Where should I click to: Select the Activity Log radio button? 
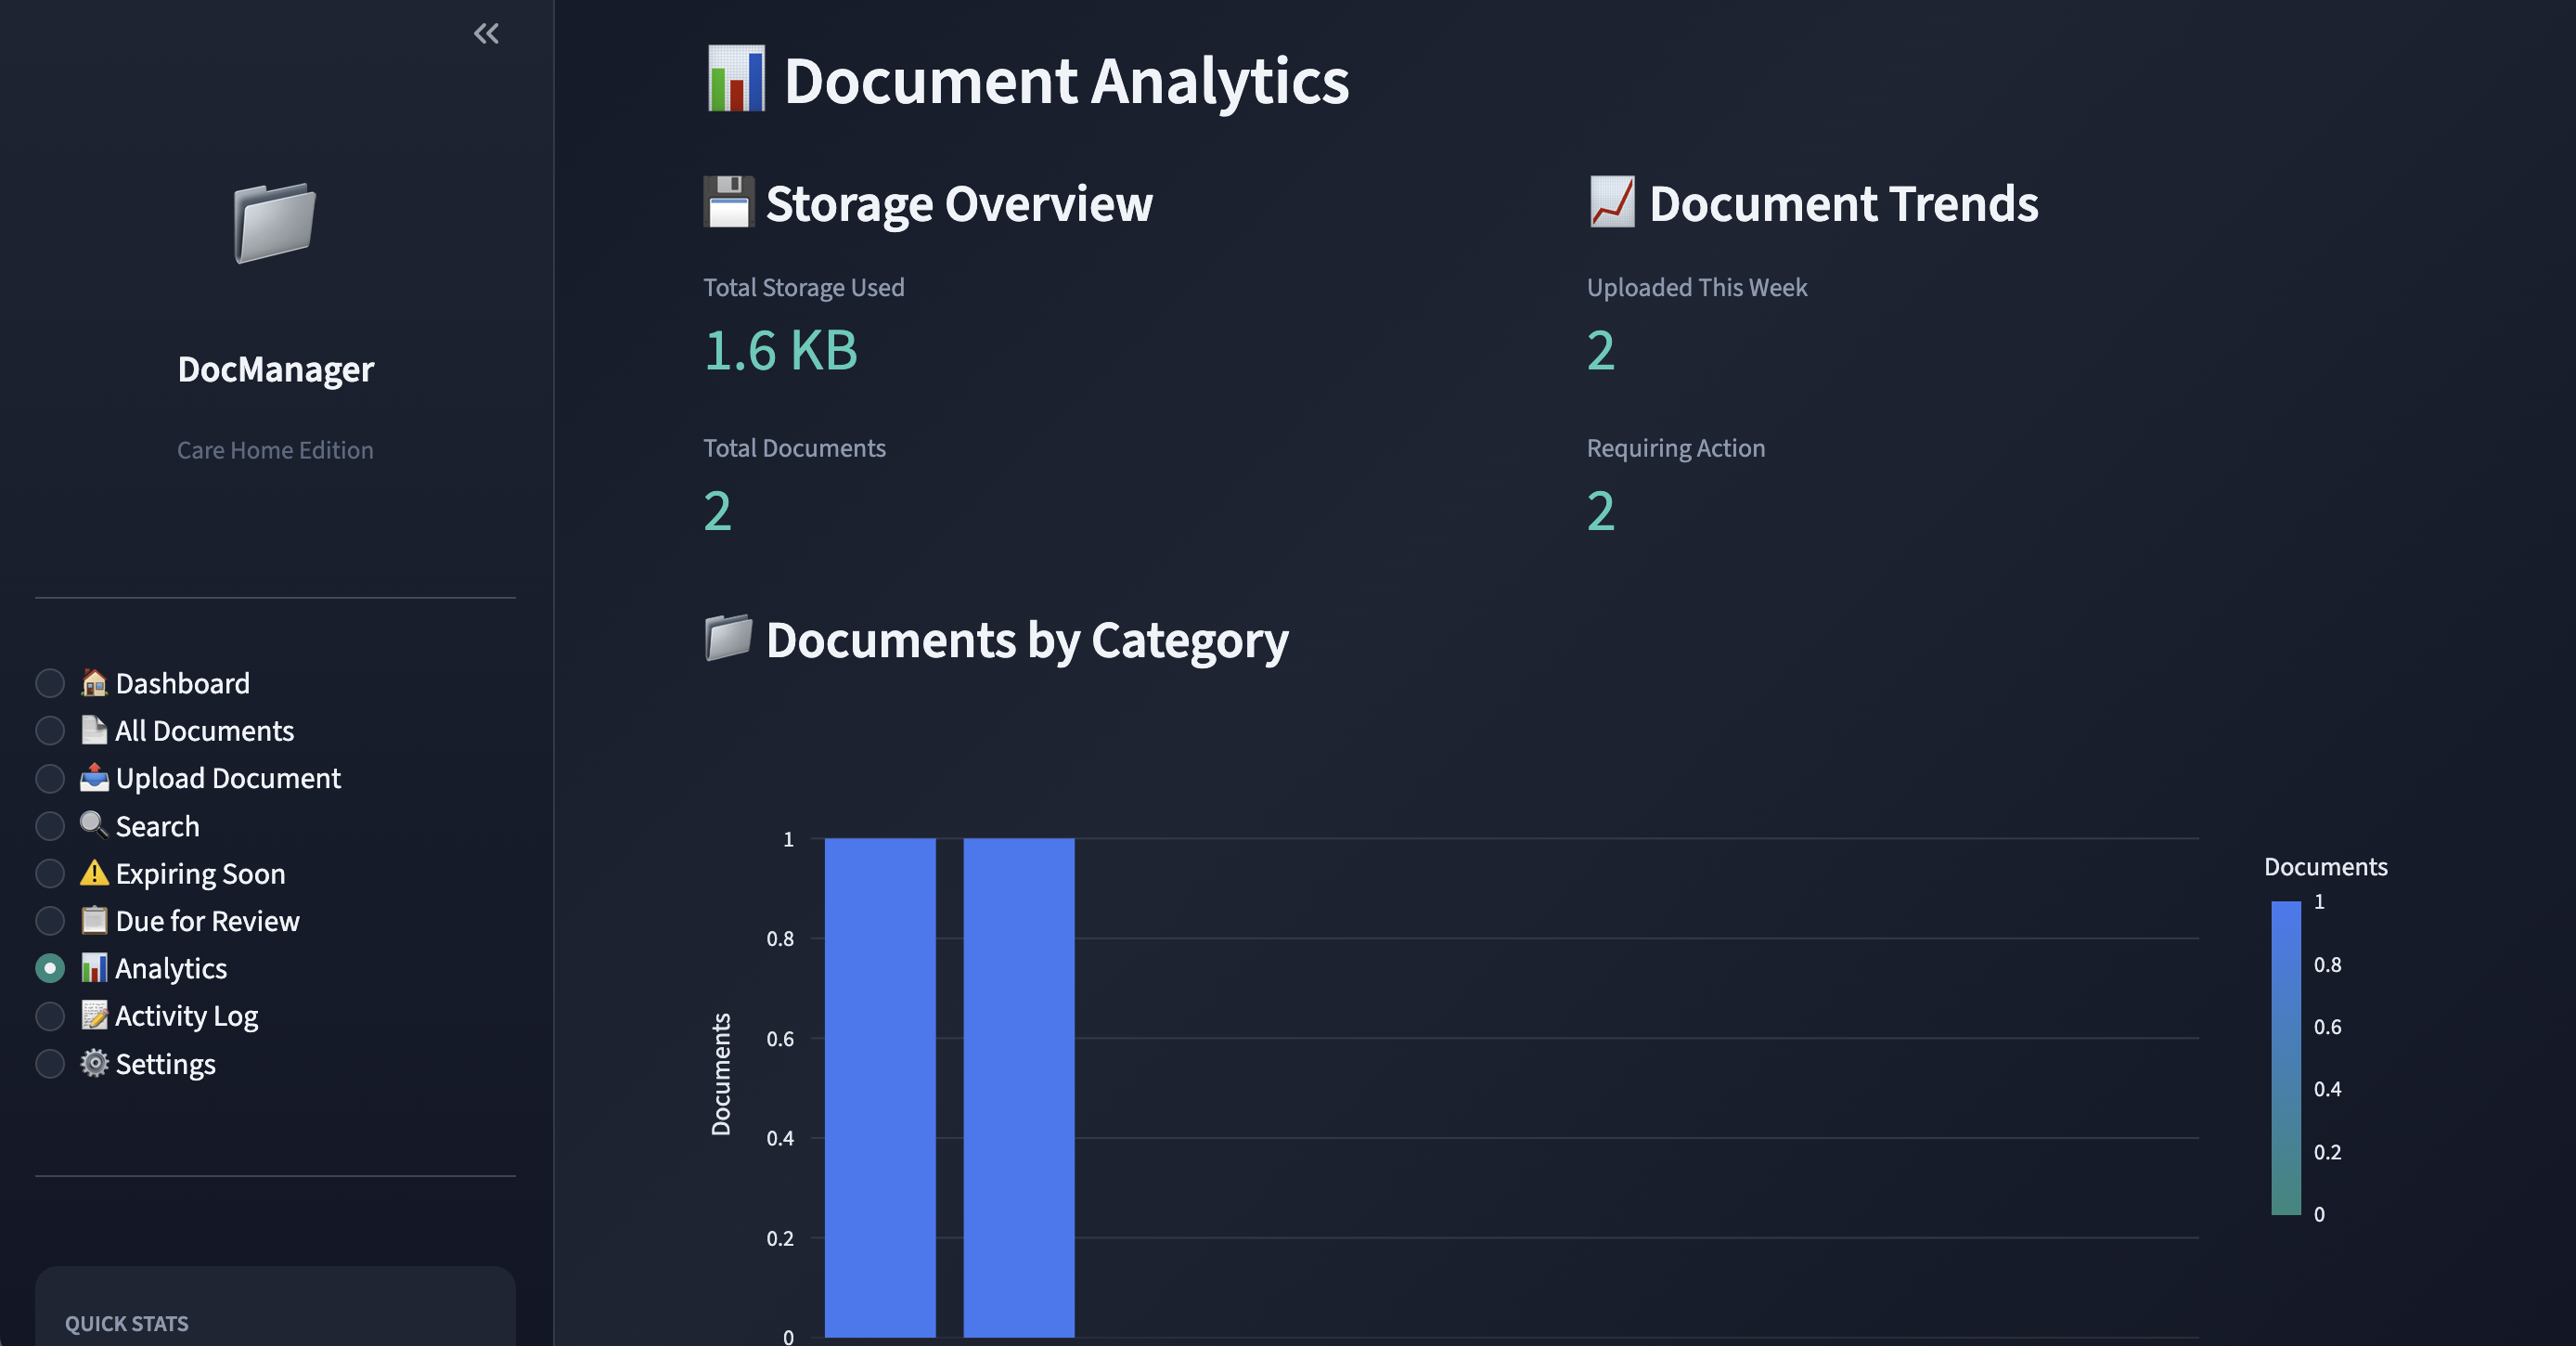[50, 1016]
